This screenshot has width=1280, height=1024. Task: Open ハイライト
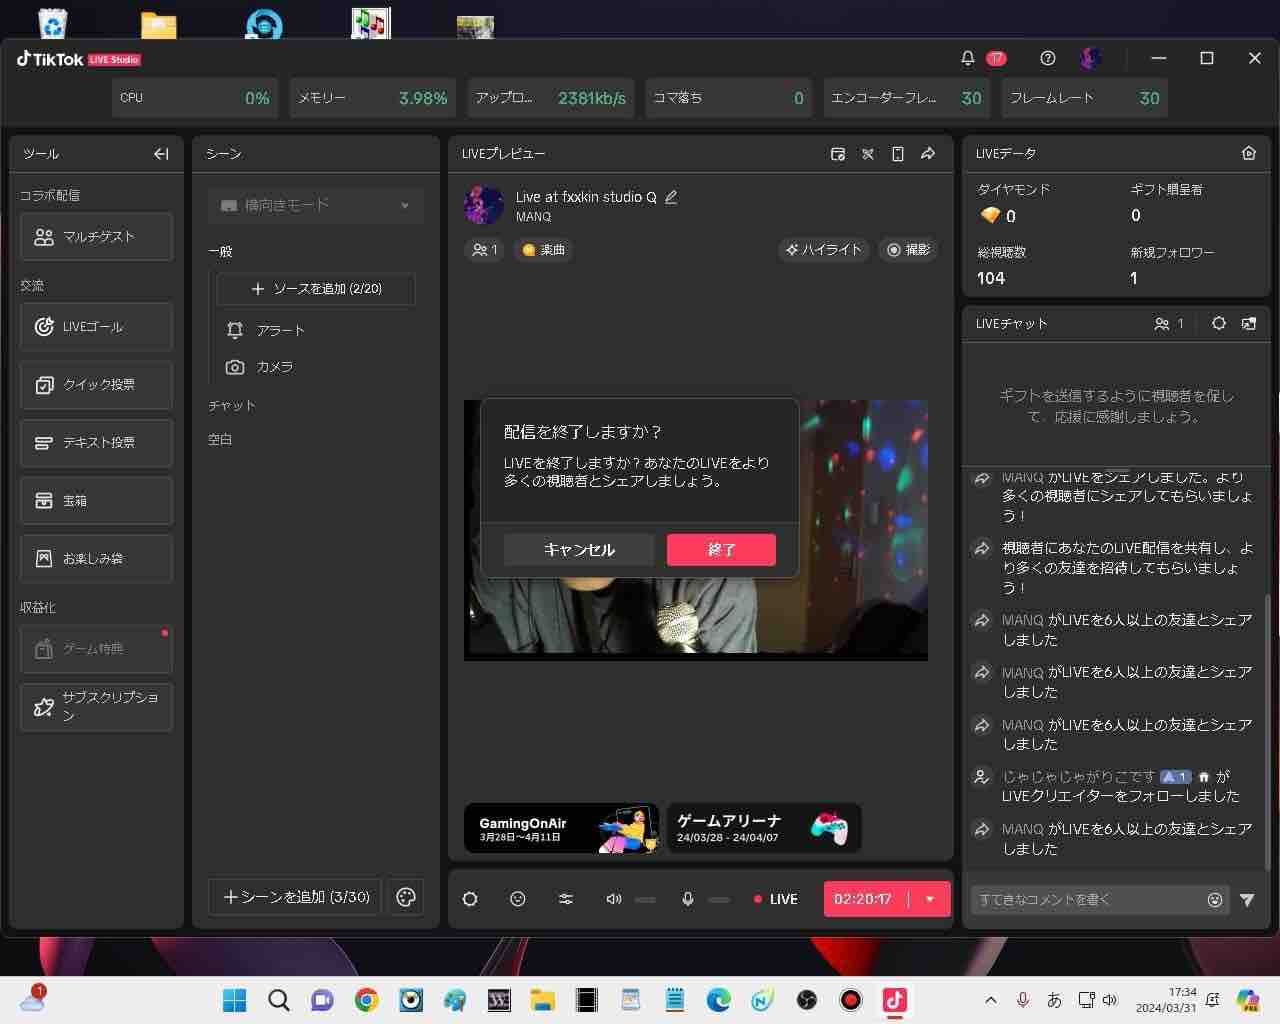click(x=824, y=250)
